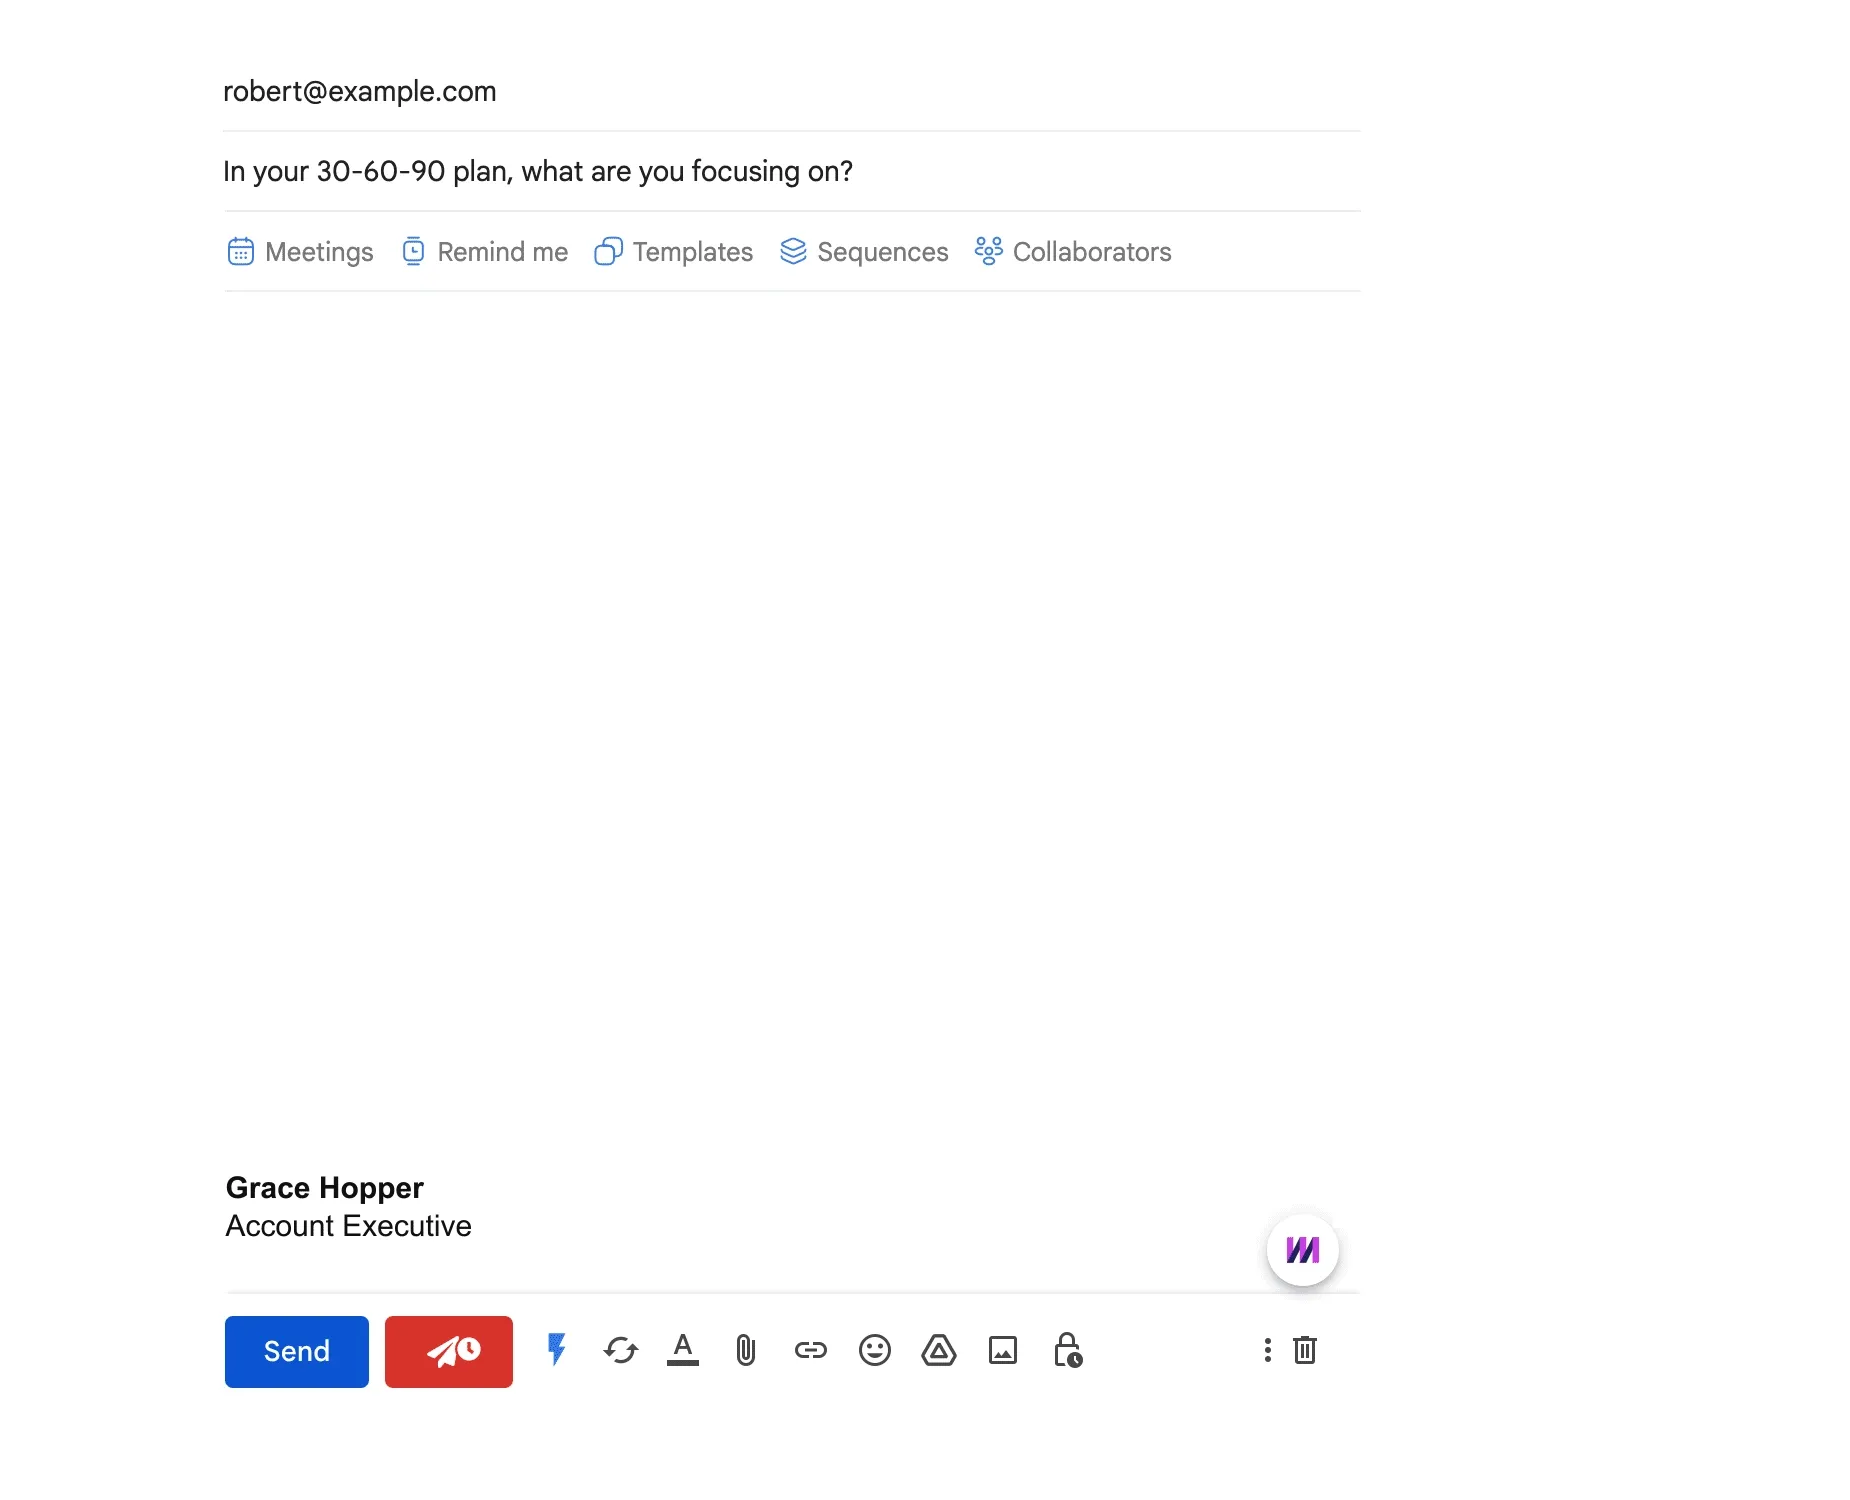Discard draft with trash icon
This screenshot has height=1500, width=1850.
(1305, 1351)
